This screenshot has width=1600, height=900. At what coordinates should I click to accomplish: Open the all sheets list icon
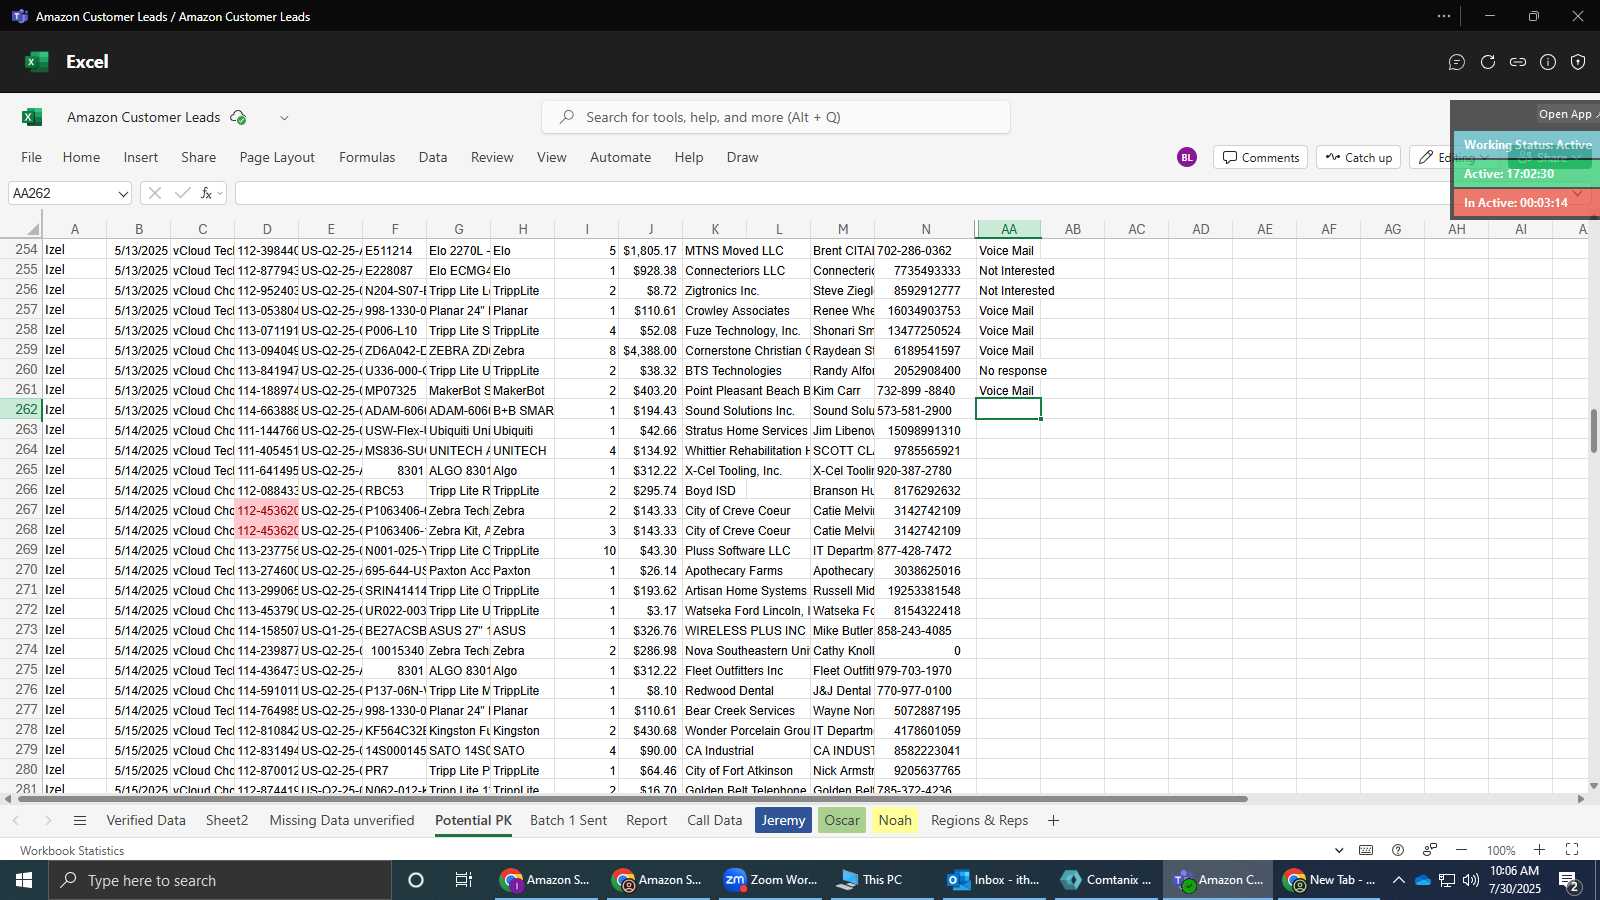pos(80,821)
